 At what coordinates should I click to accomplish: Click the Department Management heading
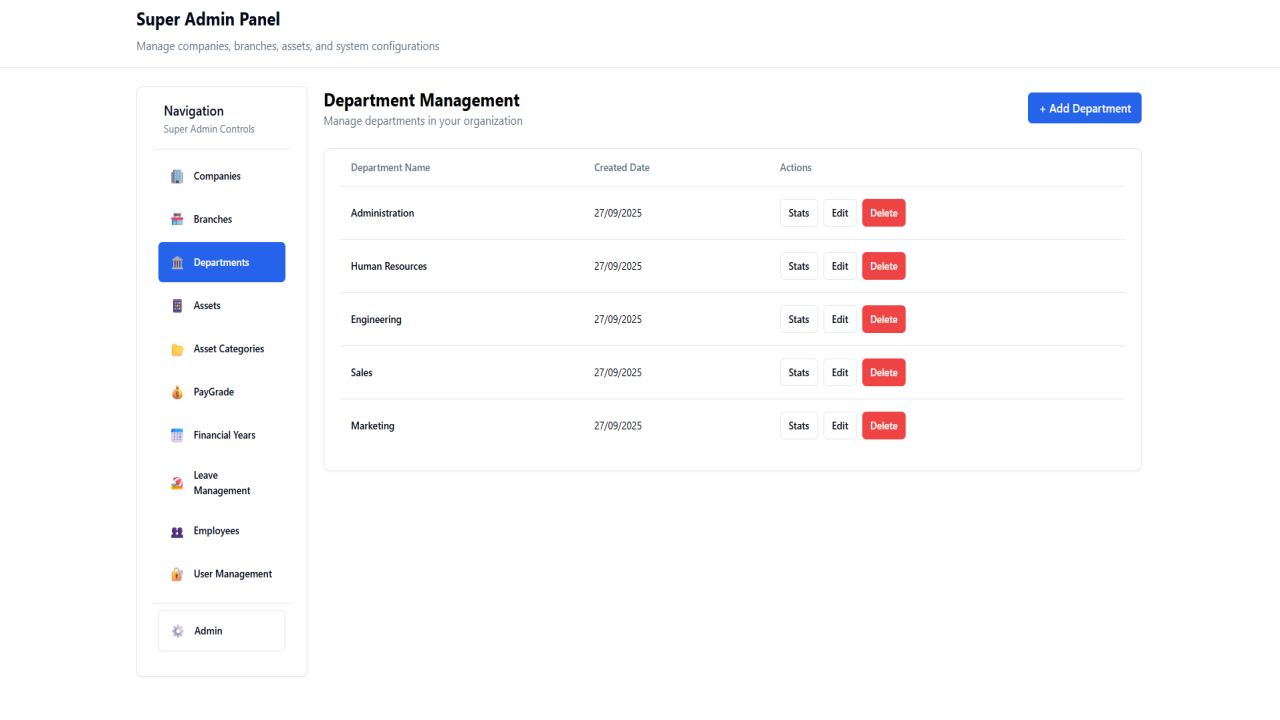coord(422,100)
